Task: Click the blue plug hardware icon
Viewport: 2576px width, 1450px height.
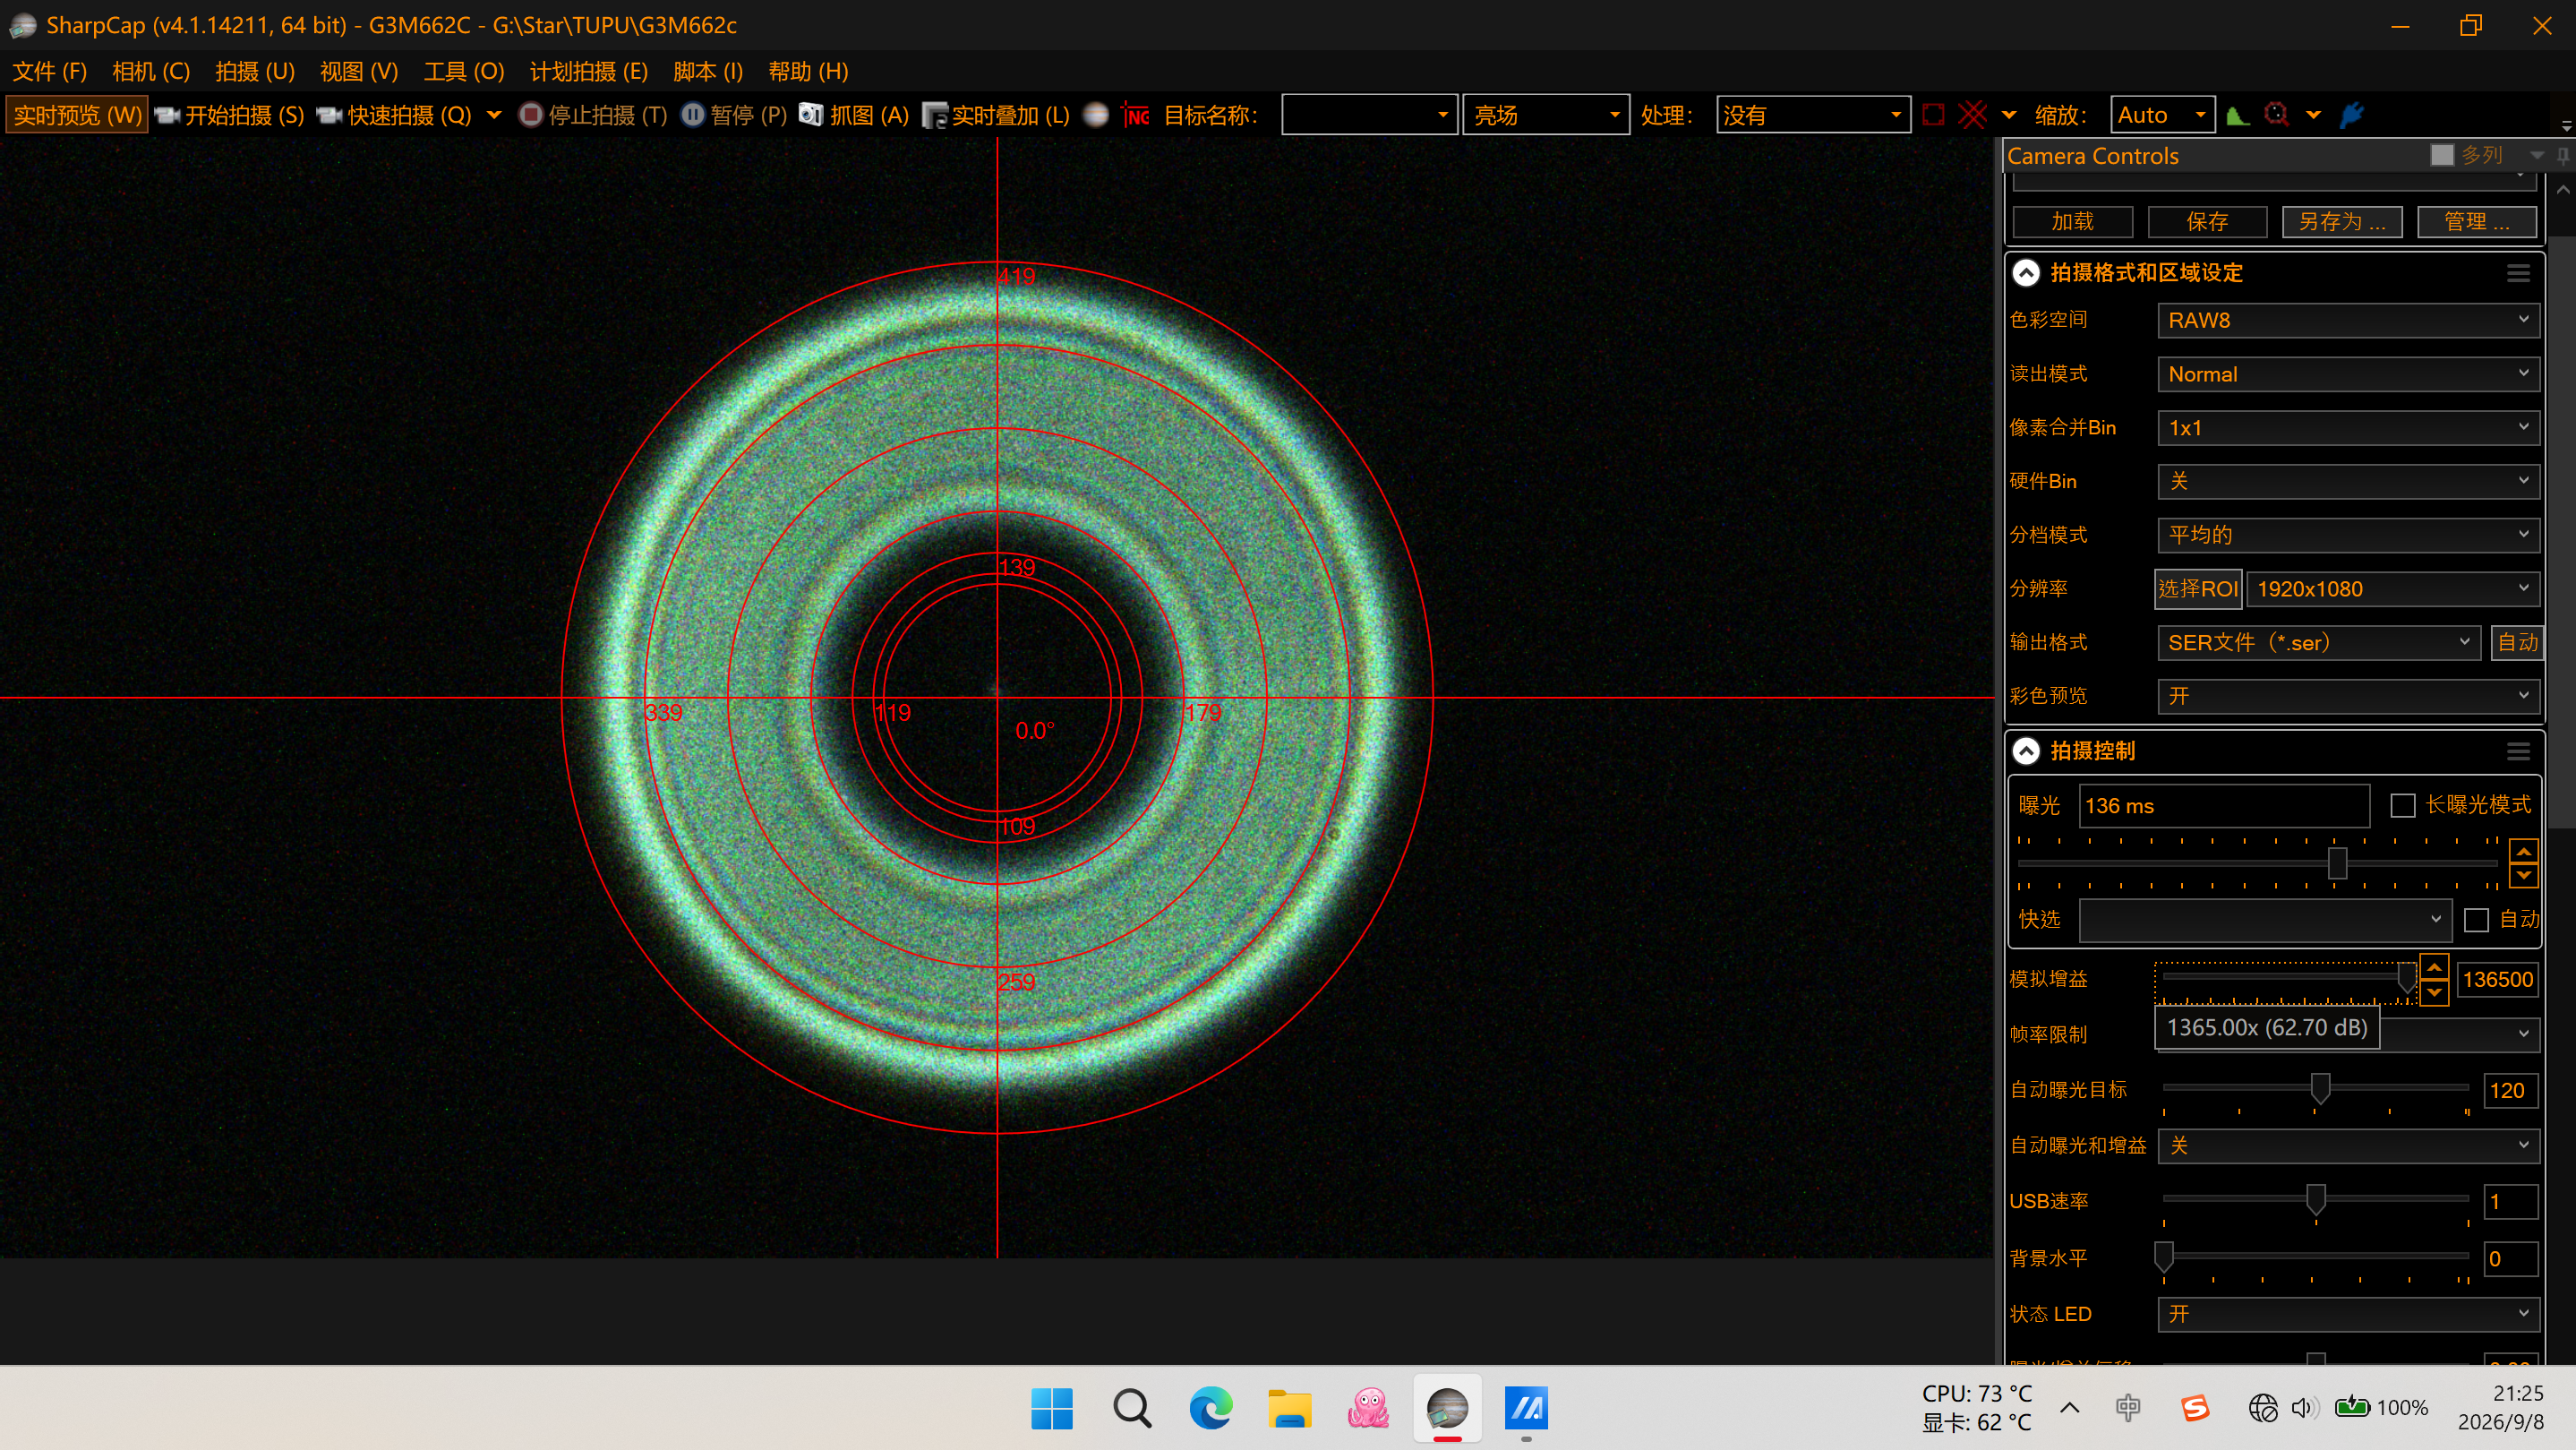Action: point(2351,115)
